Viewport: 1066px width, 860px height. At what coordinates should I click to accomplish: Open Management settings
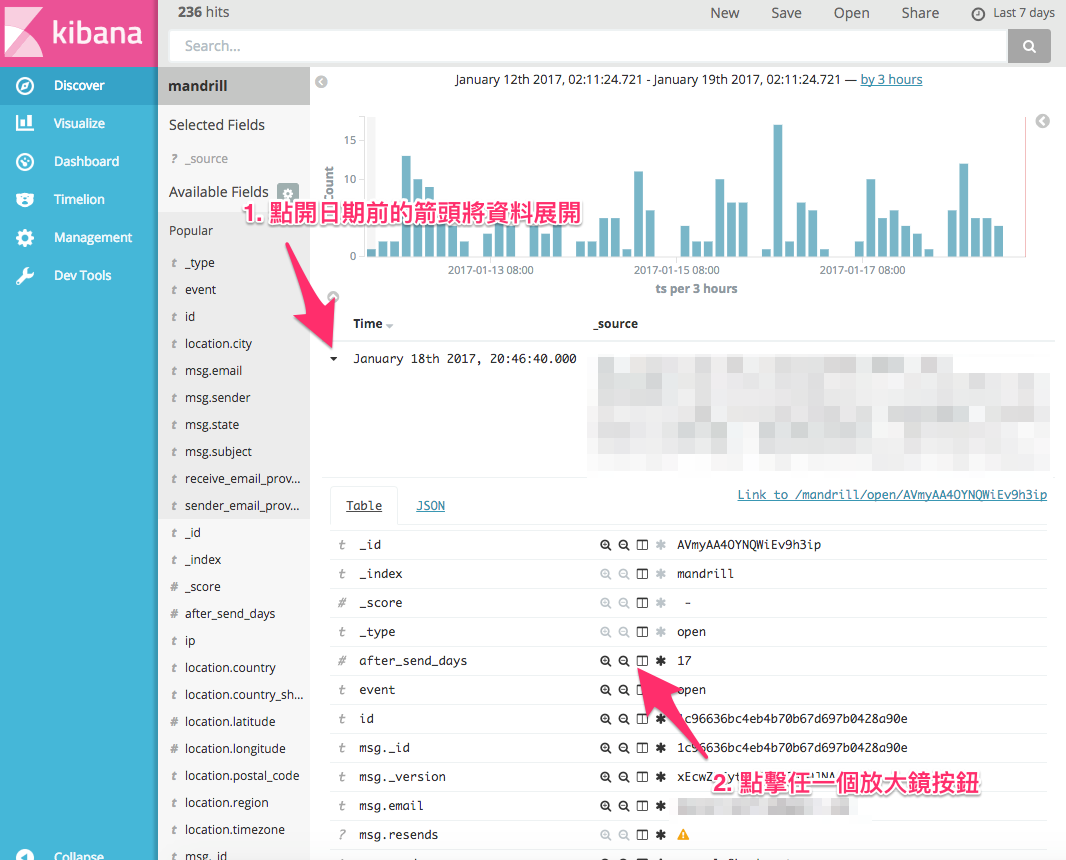(x=79, y=238)
